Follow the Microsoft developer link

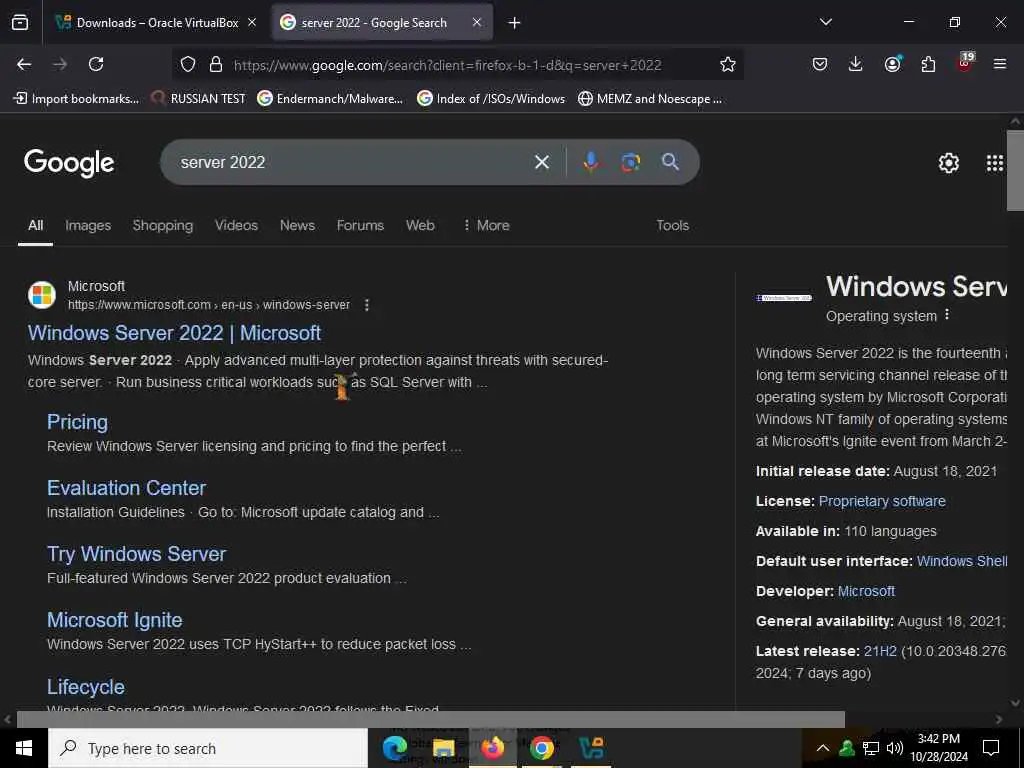(866, 591)
